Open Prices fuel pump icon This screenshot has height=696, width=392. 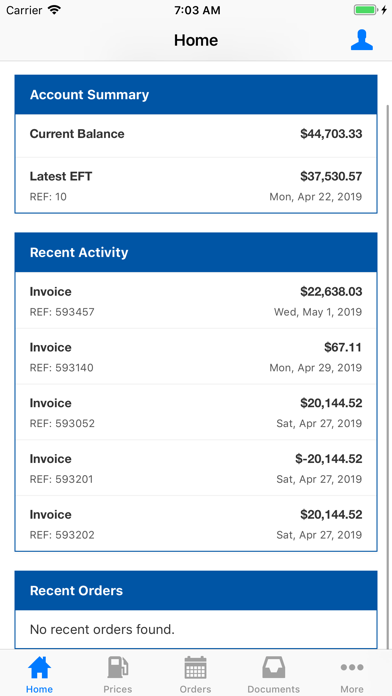point(118,667)
